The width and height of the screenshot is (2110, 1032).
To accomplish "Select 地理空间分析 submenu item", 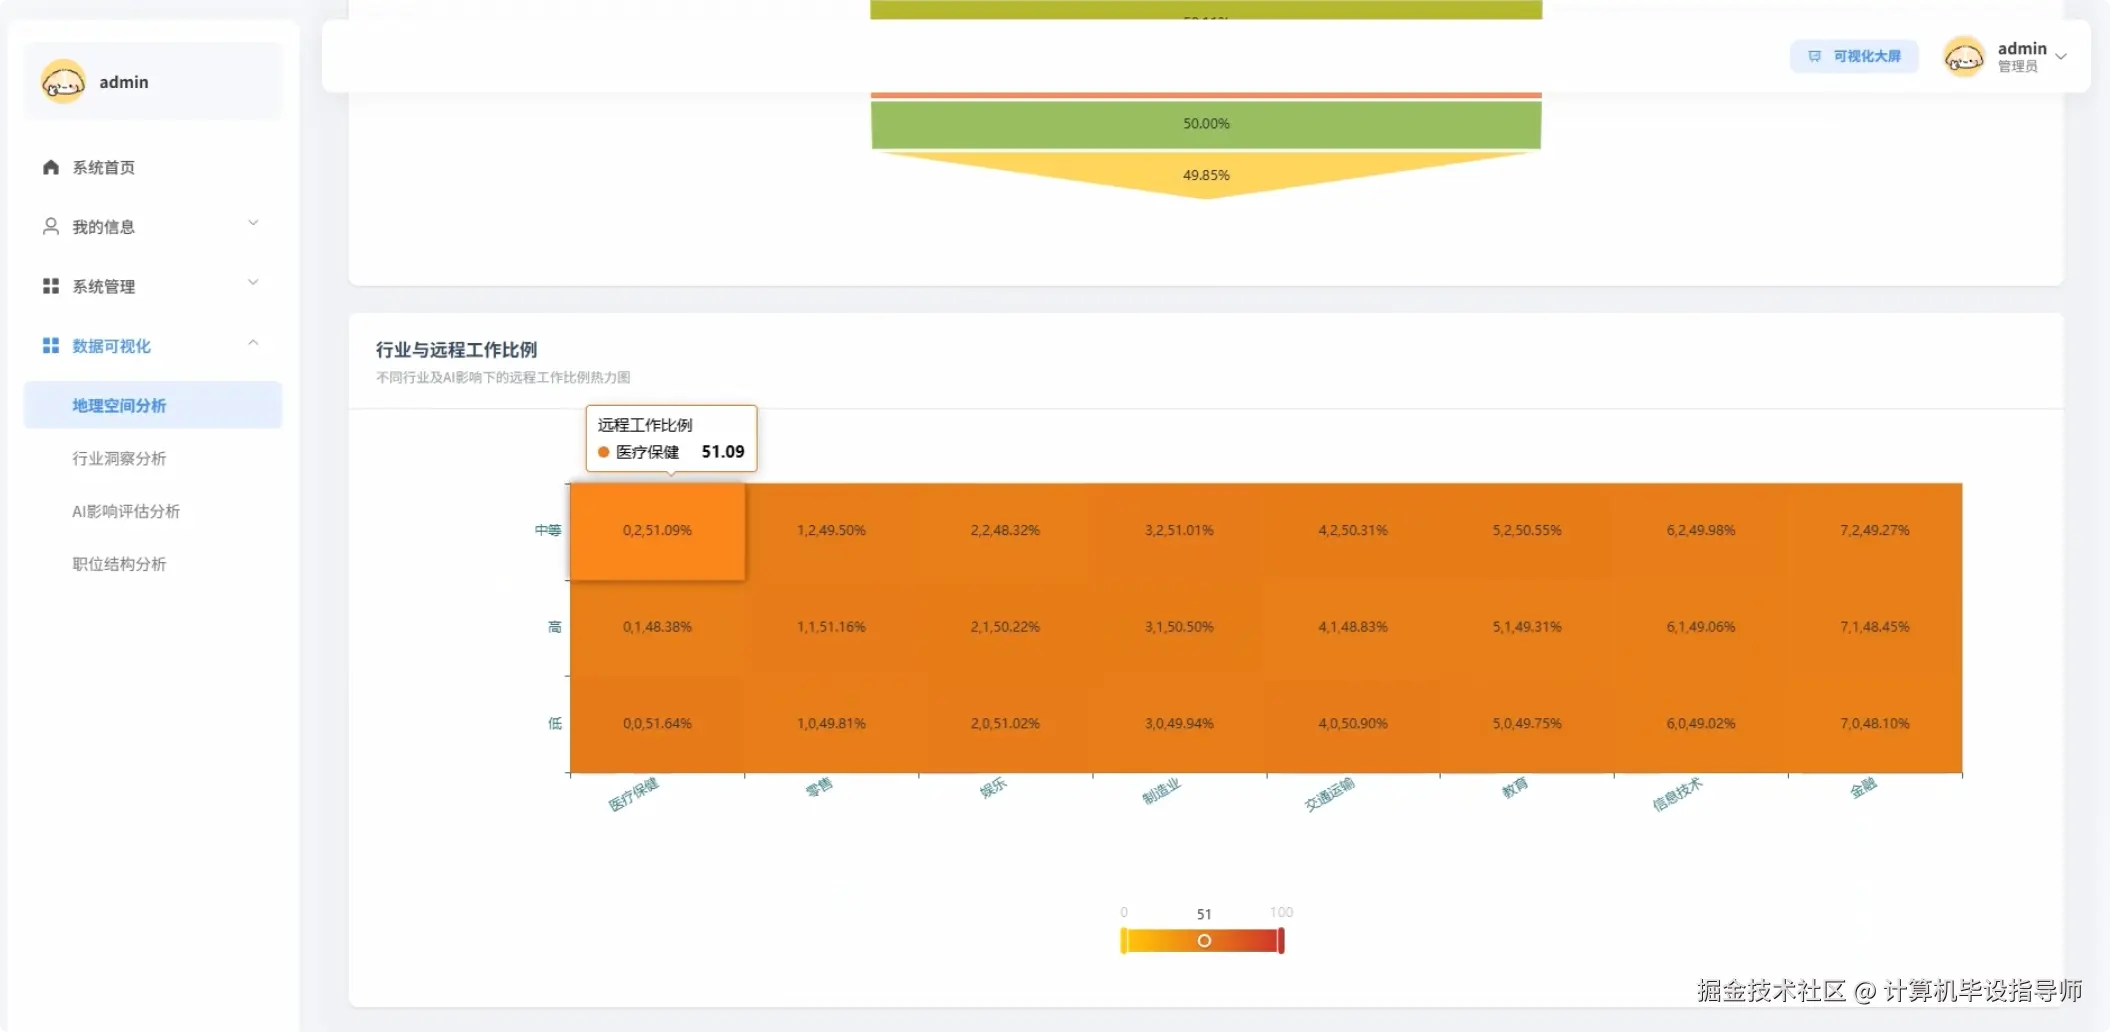I will tap(153, 405).
